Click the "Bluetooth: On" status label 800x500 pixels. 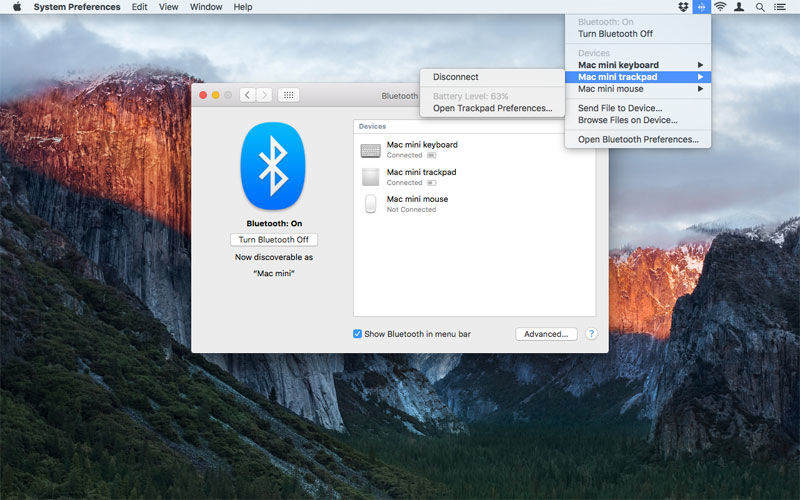click(274, 223)
